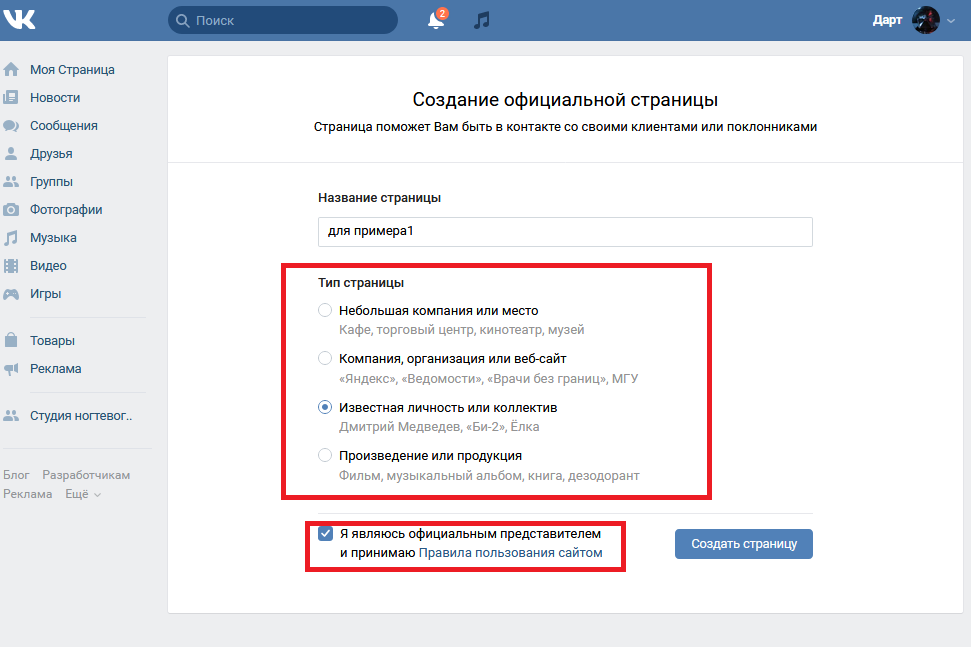Expand the profile menu arrow near Дарт
Viewport: 971px width, 647px height.
[951, 21]
